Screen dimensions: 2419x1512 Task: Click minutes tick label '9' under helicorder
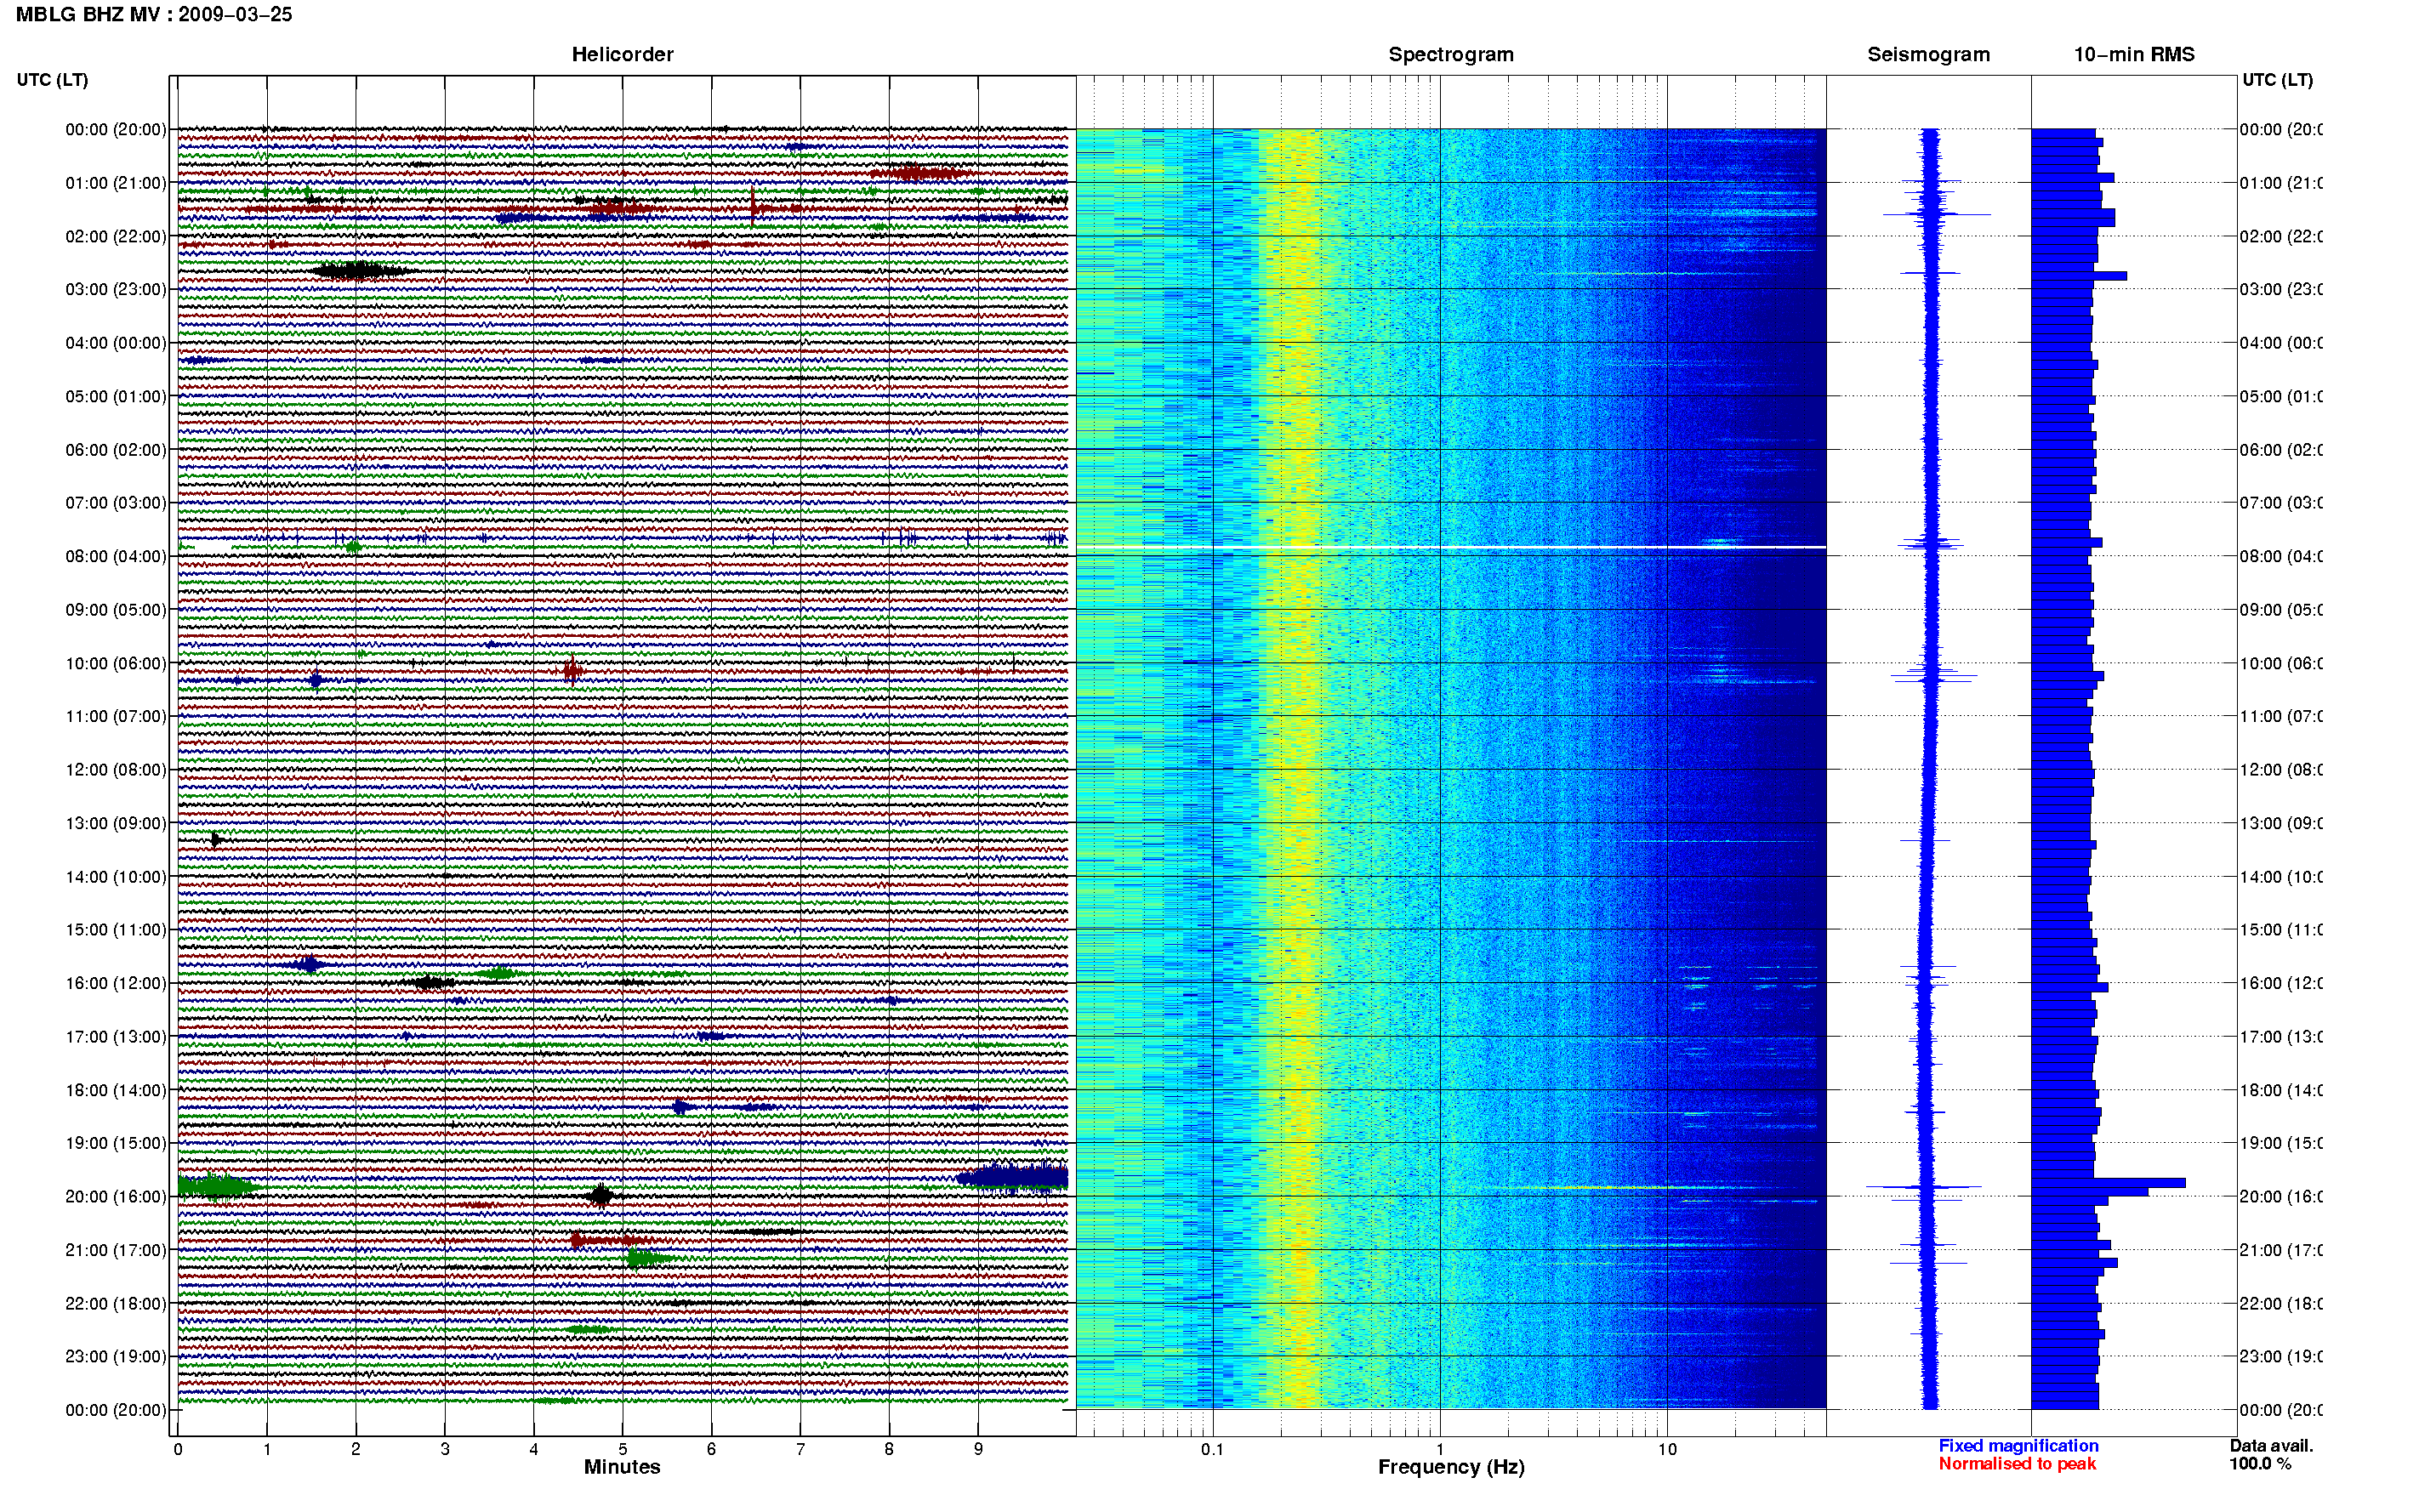tap(978, 1449)
